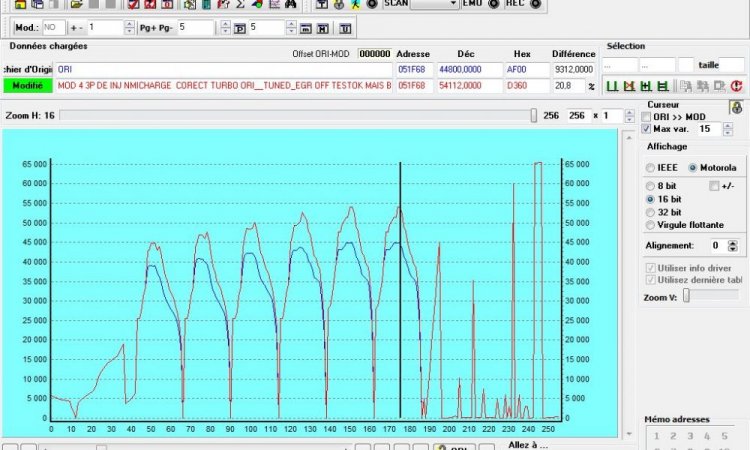This screenshot has height=450, width=750.
Task: Click the open folder icon in toolbar
Action: 76,4
